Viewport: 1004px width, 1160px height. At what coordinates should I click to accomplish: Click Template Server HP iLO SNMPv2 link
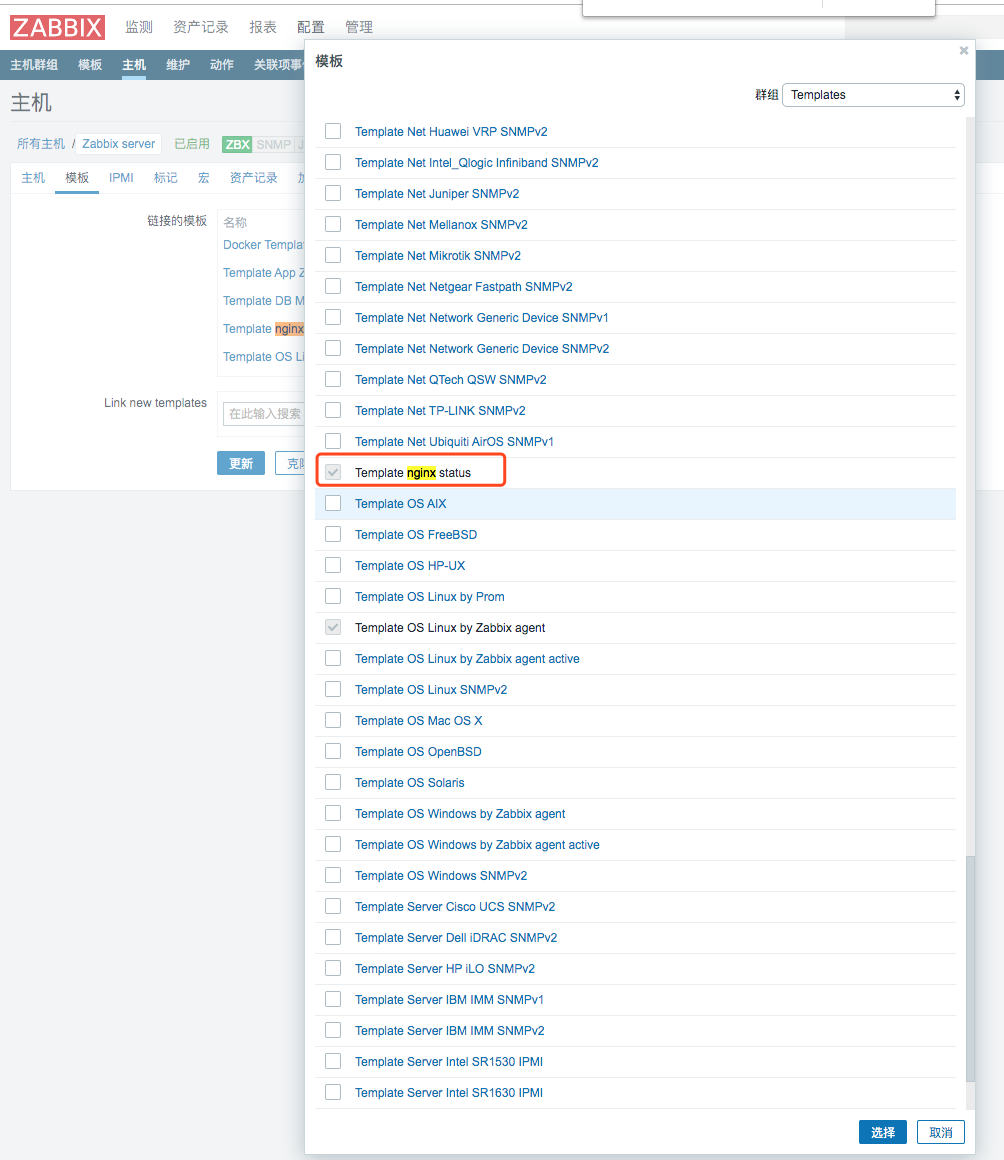[445, 968]
